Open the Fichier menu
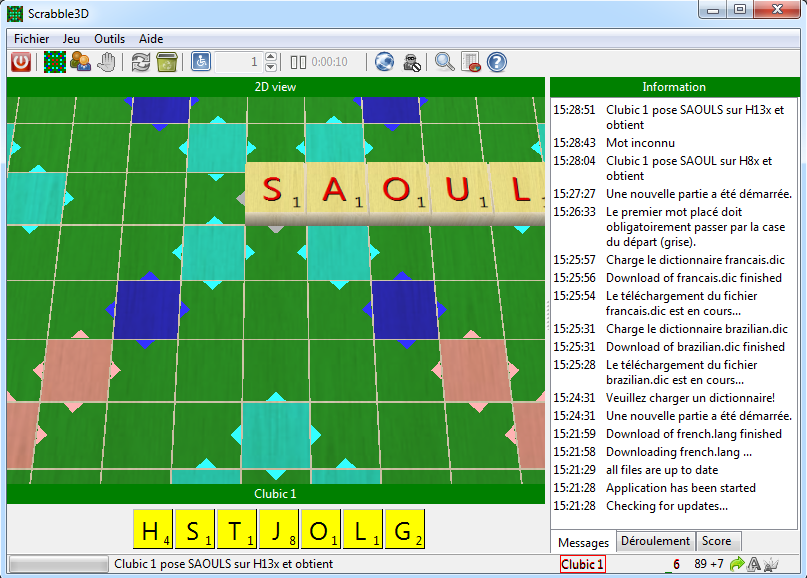Image resolution: width=807 pixels, height=578 pixels. 31,39
